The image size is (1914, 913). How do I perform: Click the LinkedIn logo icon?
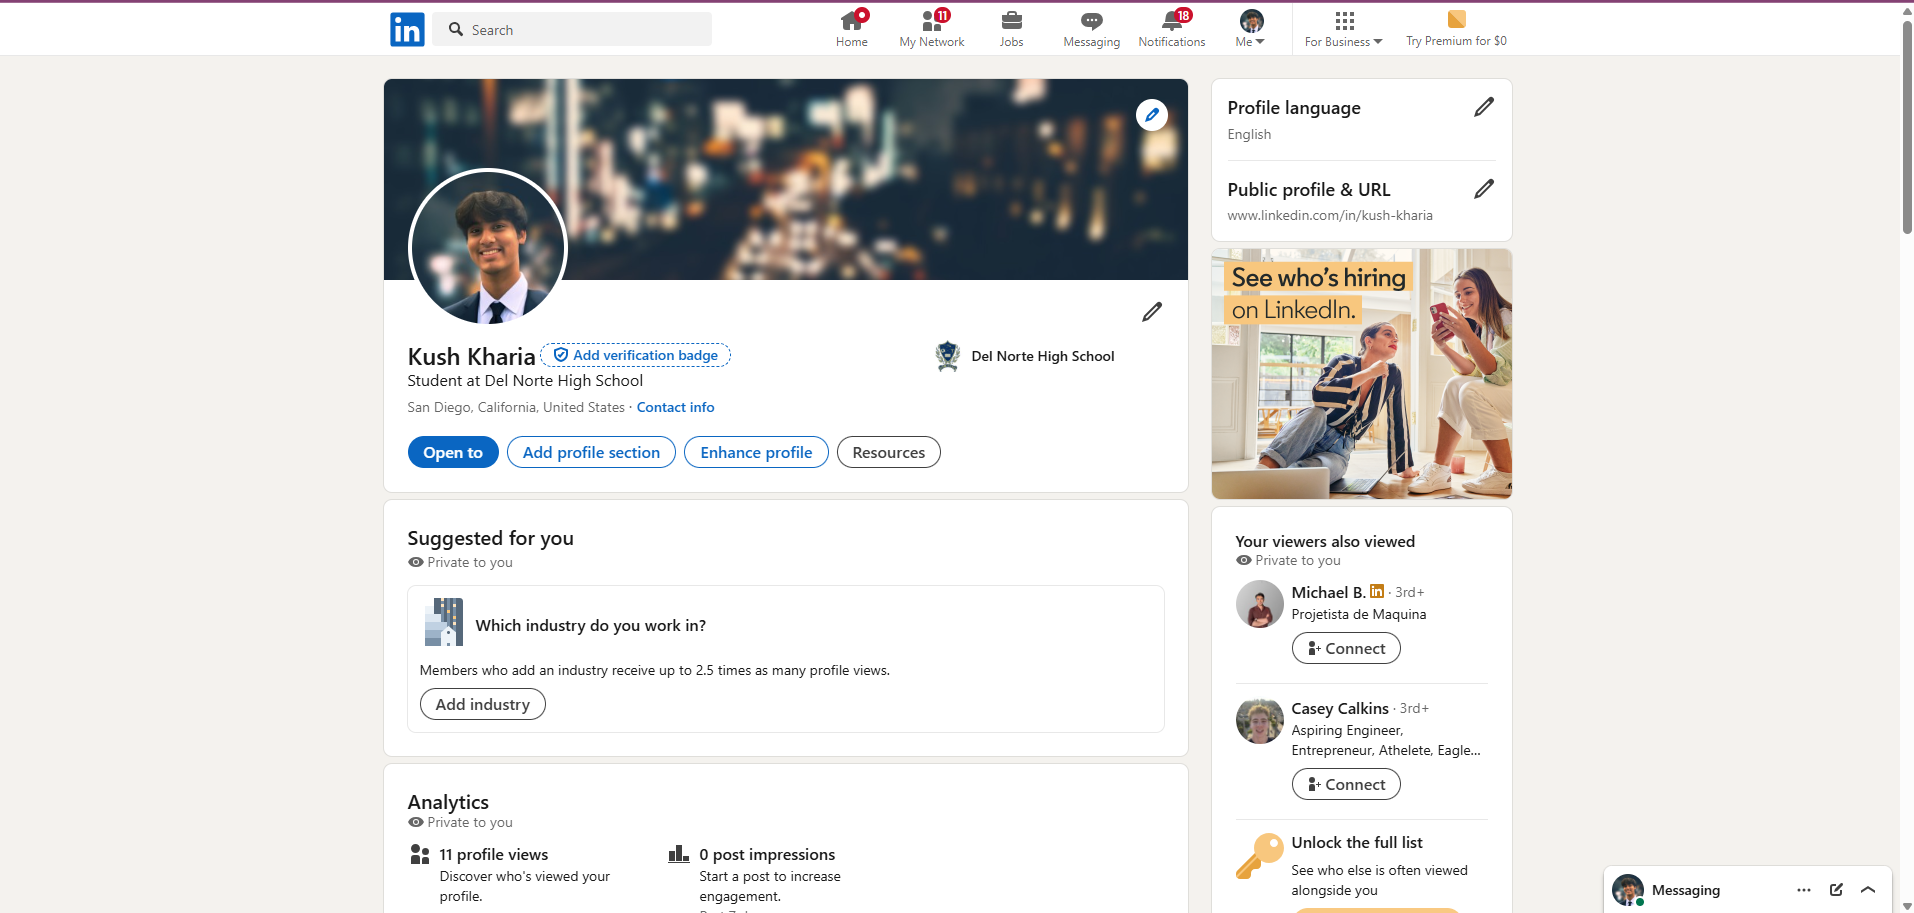click(407, 30)
